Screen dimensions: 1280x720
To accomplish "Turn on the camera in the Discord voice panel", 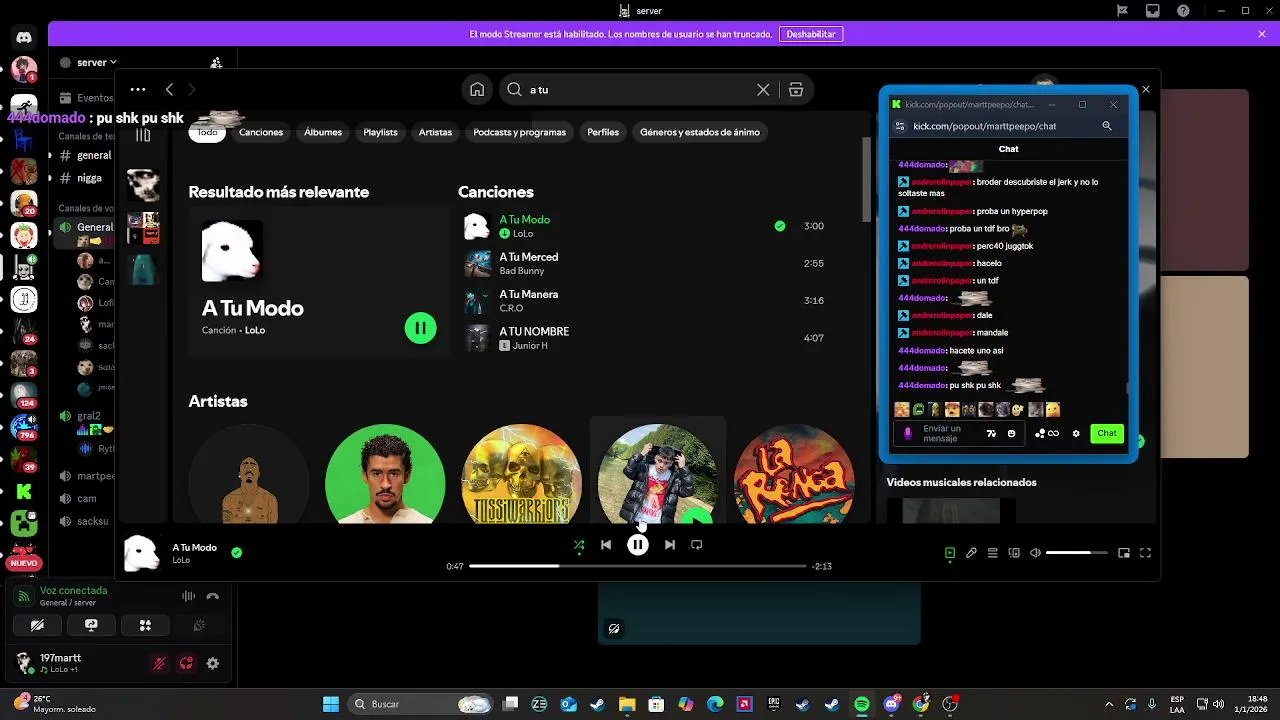I will point(37,626).
